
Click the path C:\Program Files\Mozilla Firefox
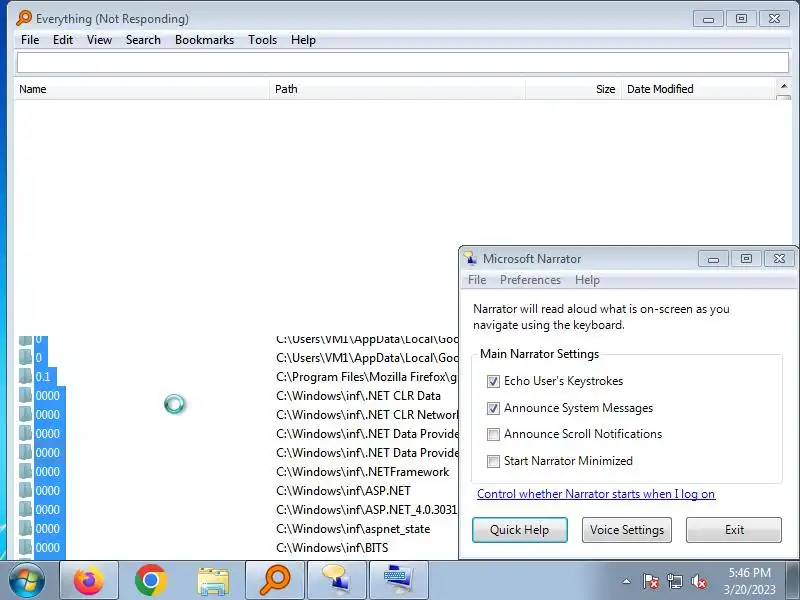[x=366, y=377]
